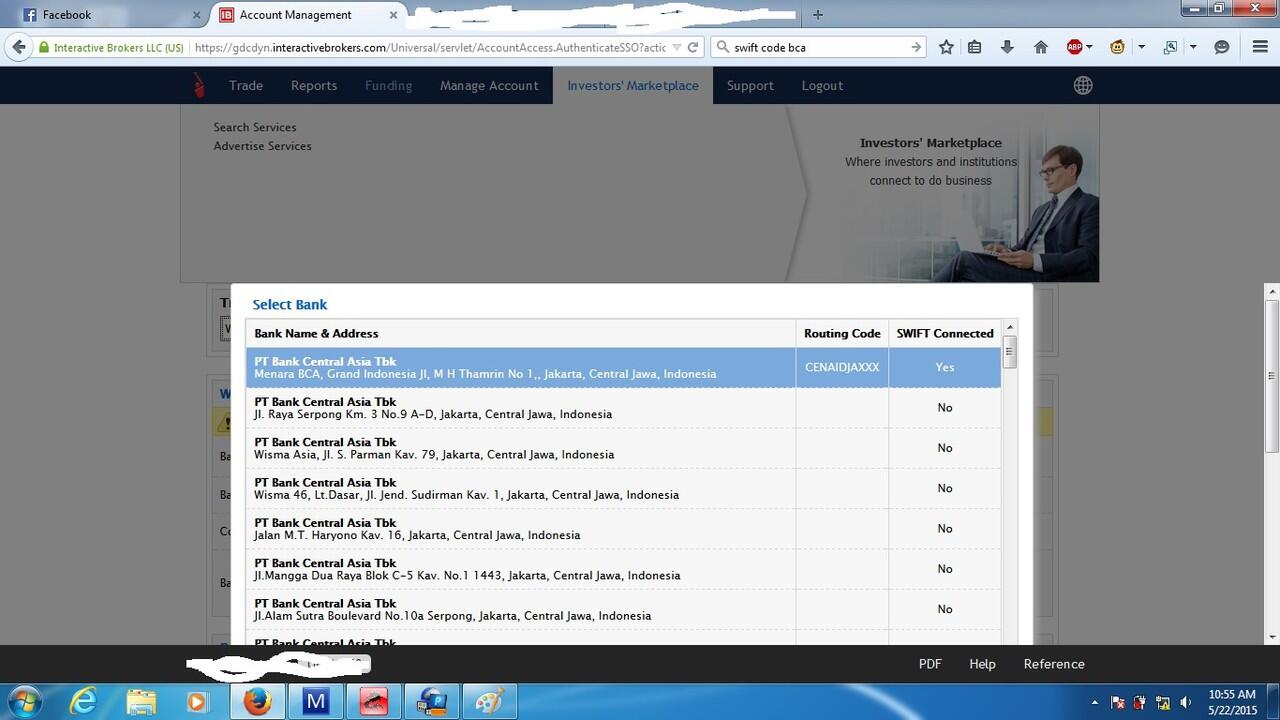The image size is (1280, 720).
Task: Bookmark this page with the star icon
Action: (x=946, y=47)
